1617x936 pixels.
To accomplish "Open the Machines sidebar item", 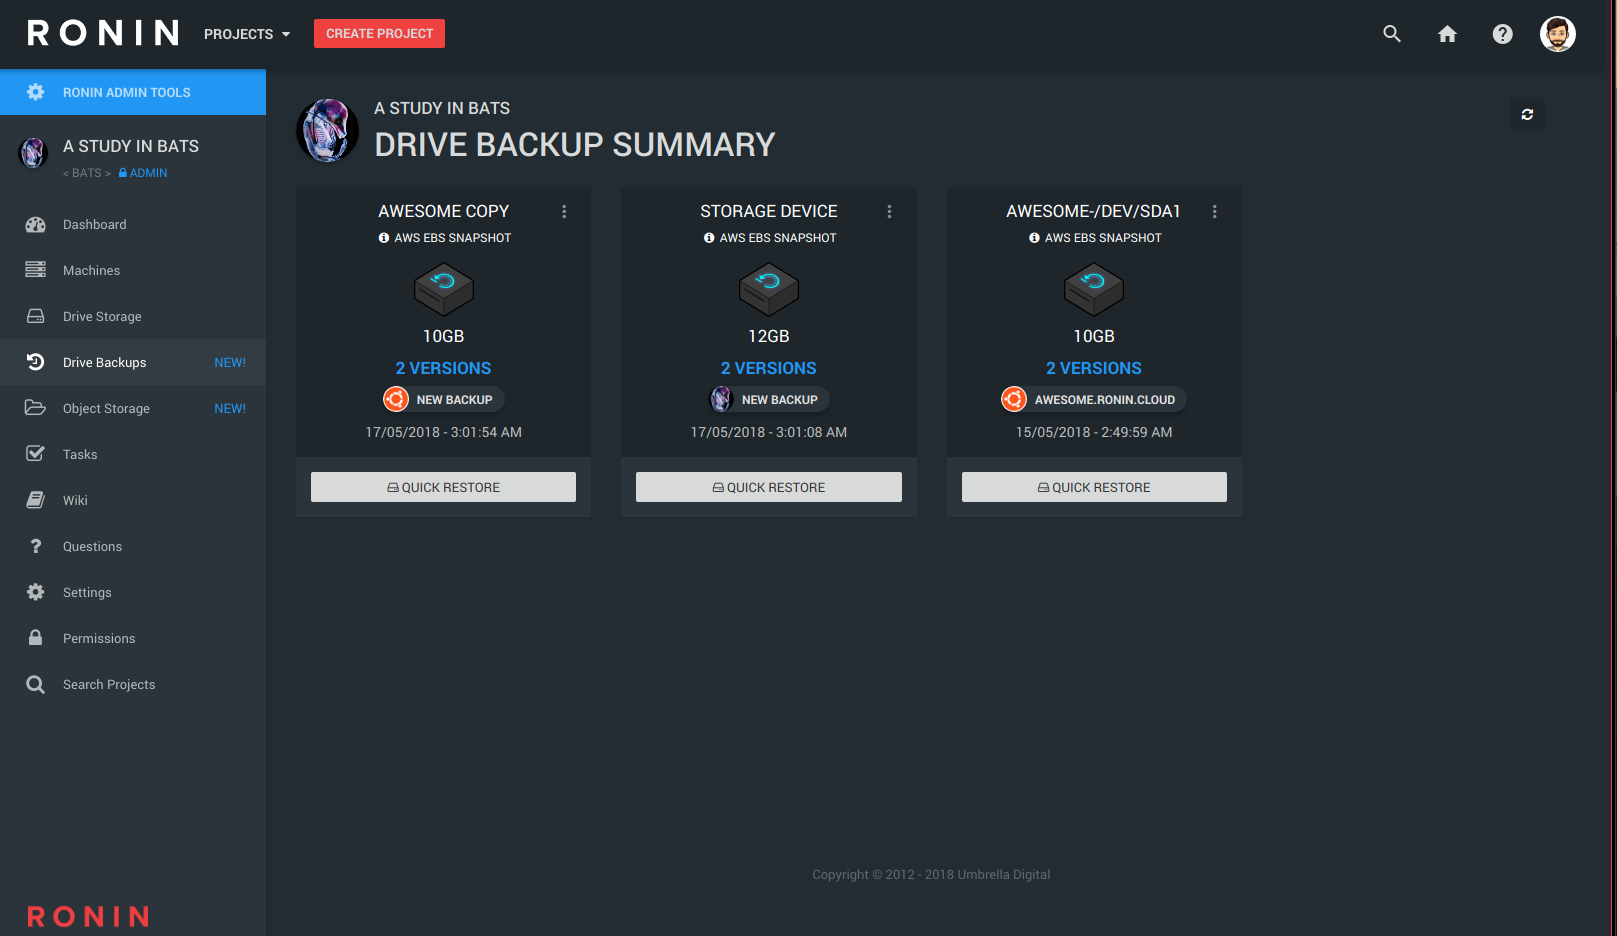I will (133, 270).
